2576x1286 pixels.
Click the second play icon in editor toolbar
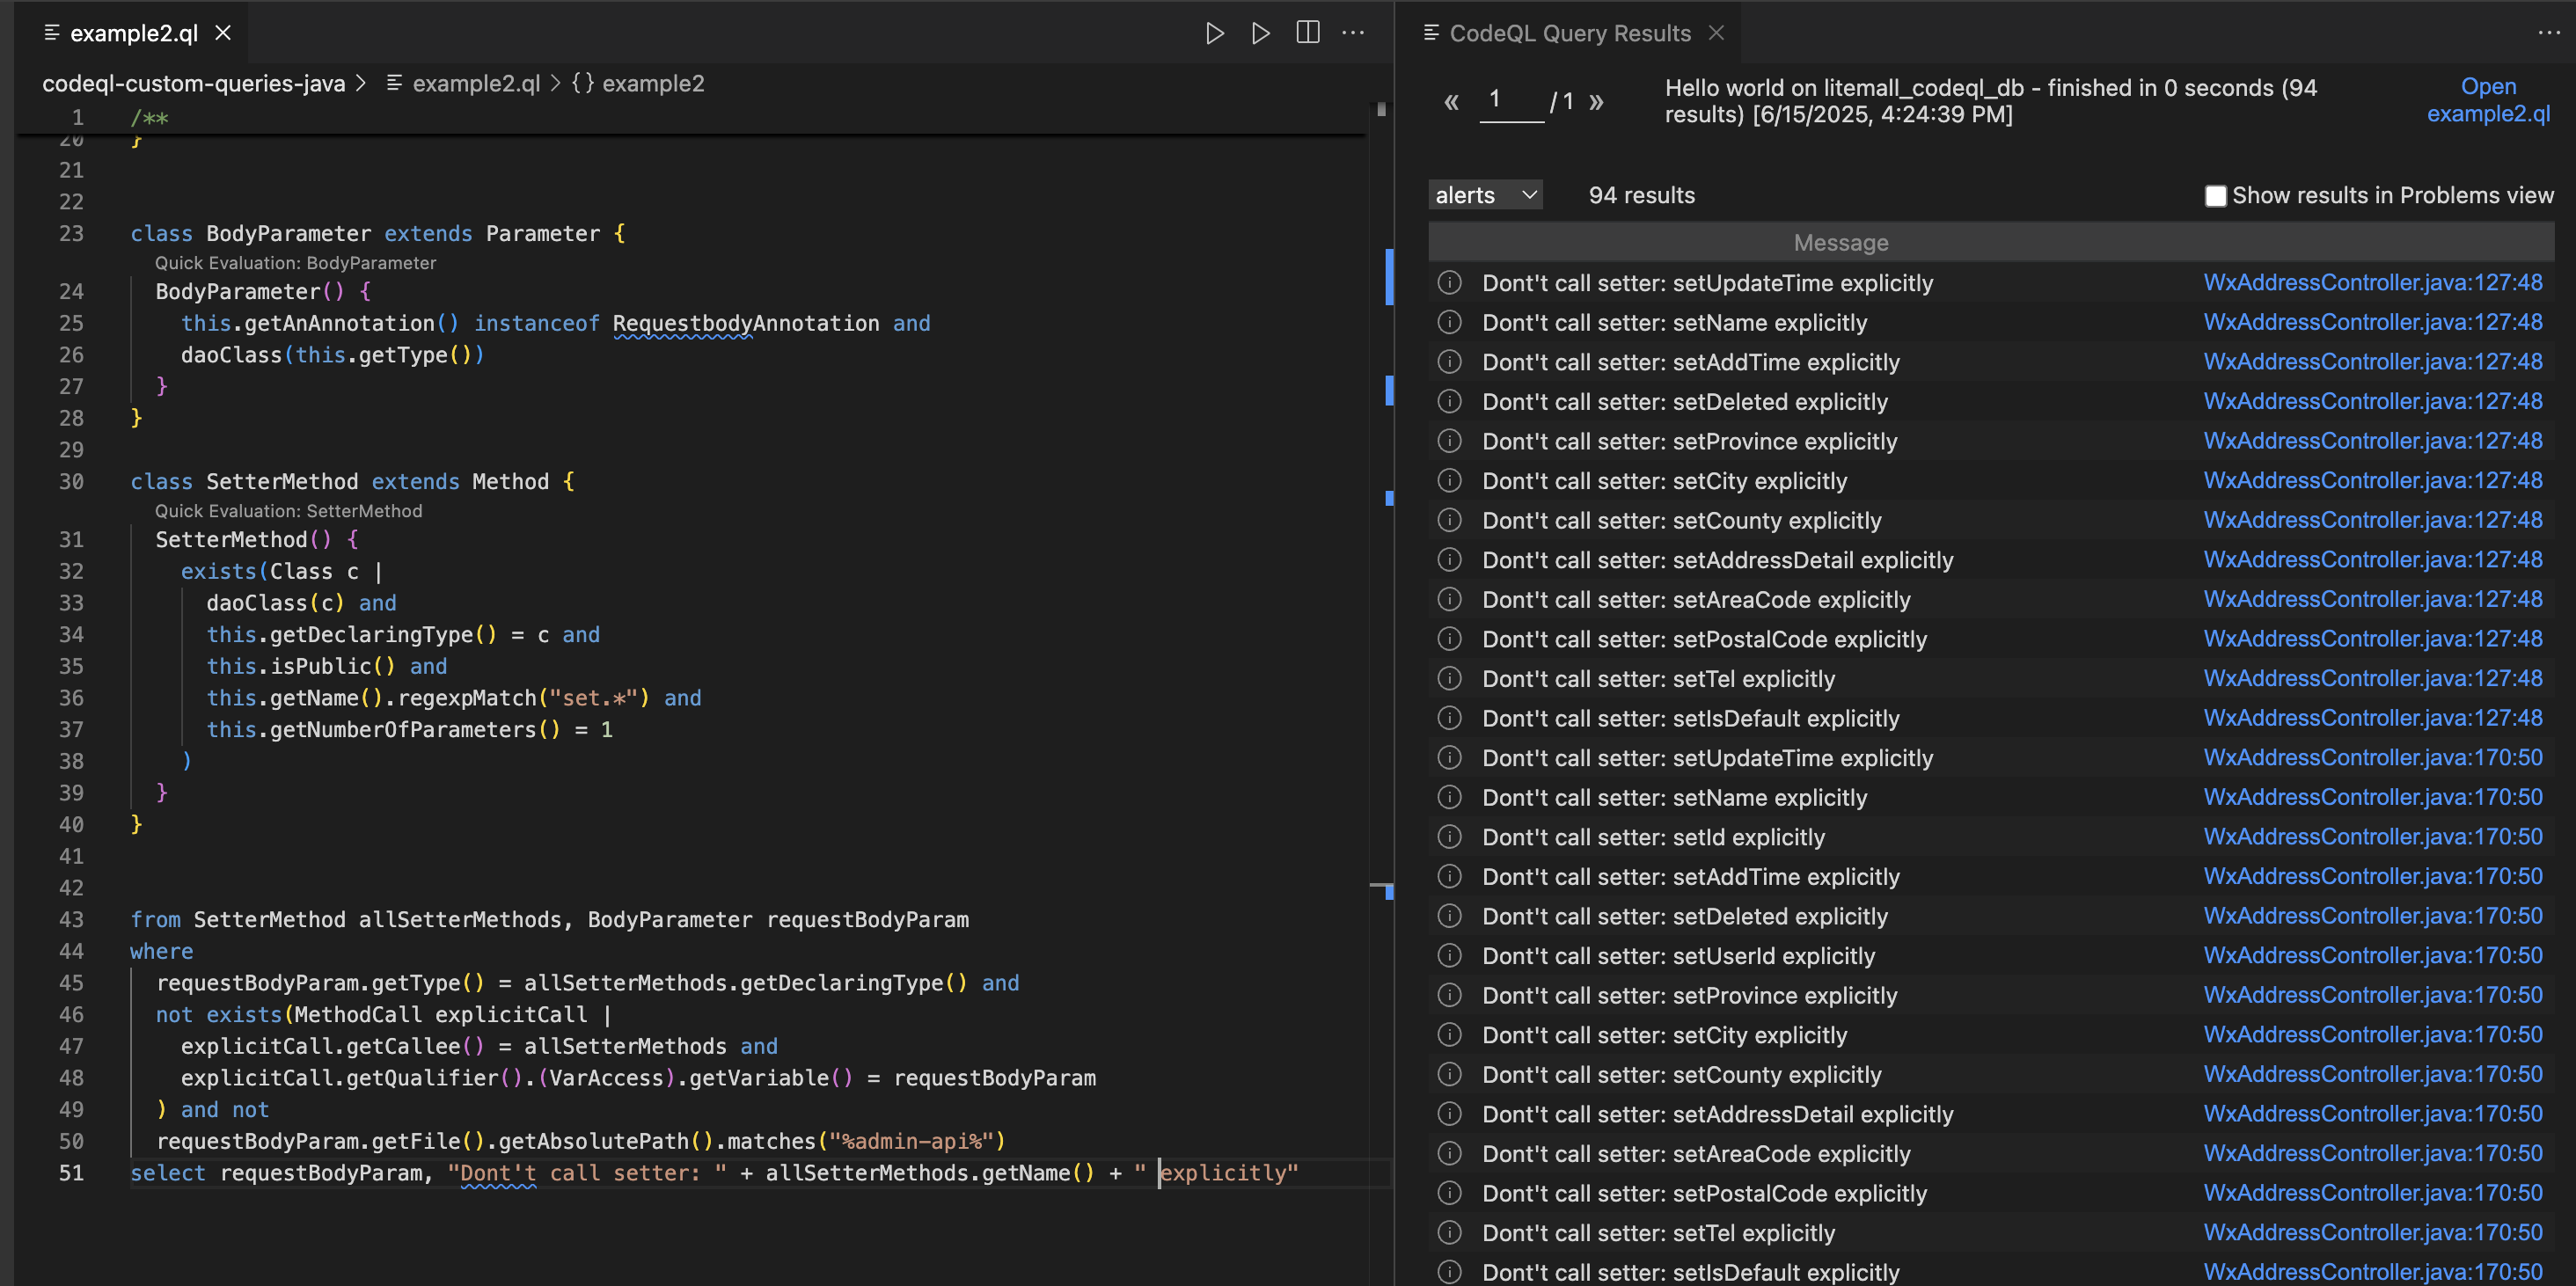point(1260,33)
